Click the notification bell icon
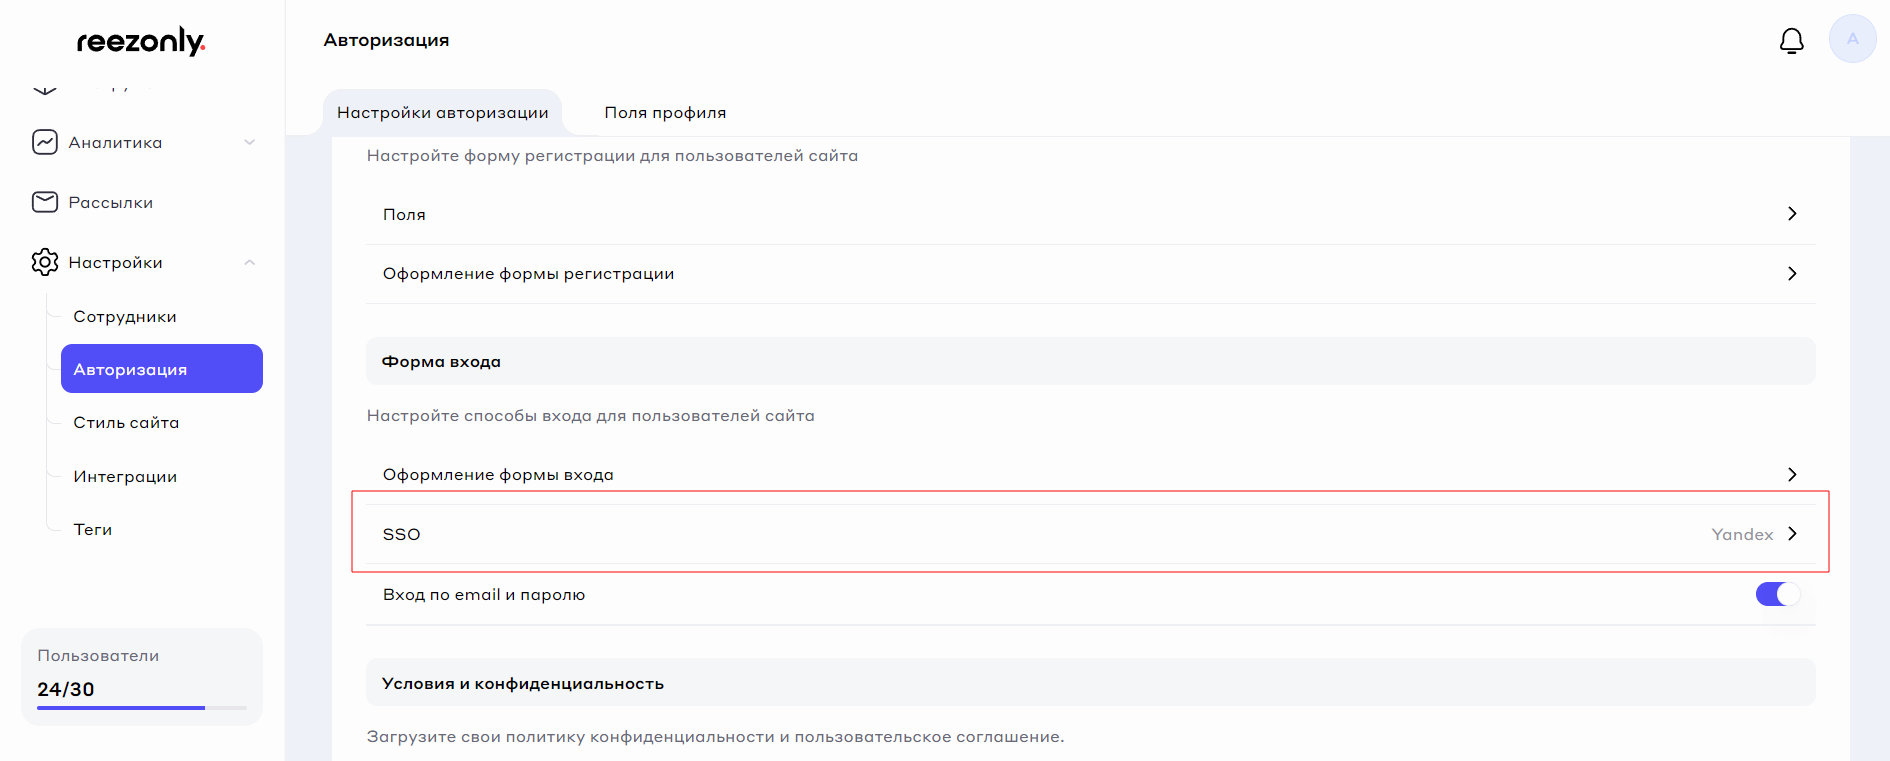The width and height of the screenshot is (1890, 761). point(1791,40)
